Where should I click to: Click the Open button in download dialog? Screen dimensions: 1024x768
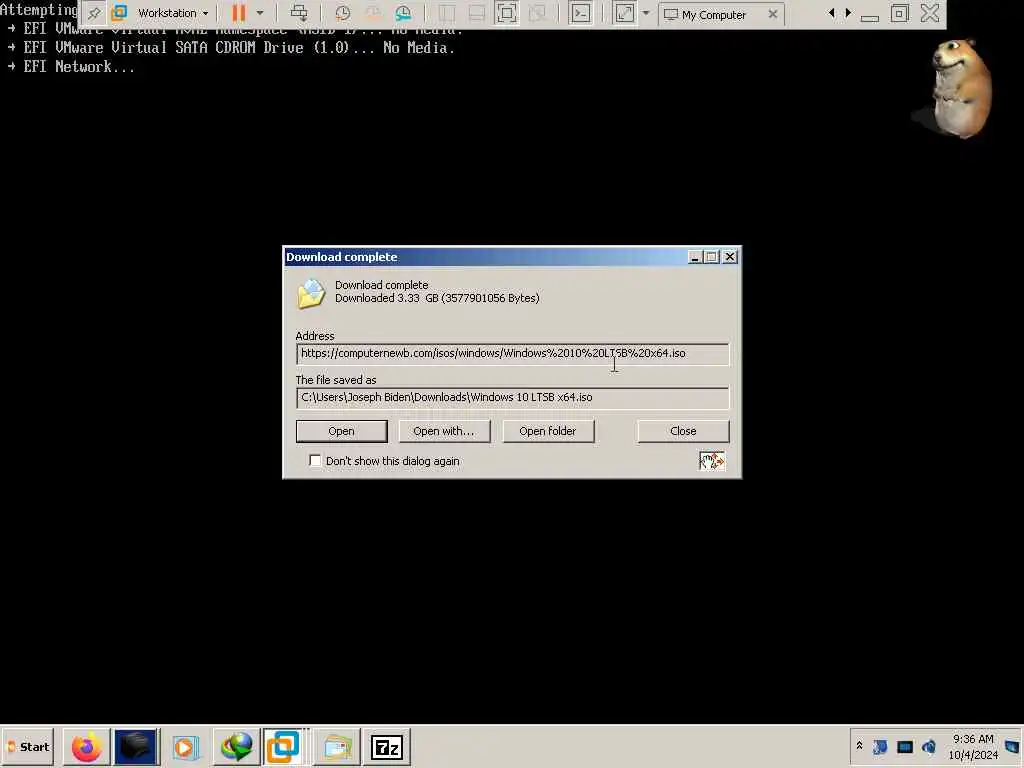342,431
